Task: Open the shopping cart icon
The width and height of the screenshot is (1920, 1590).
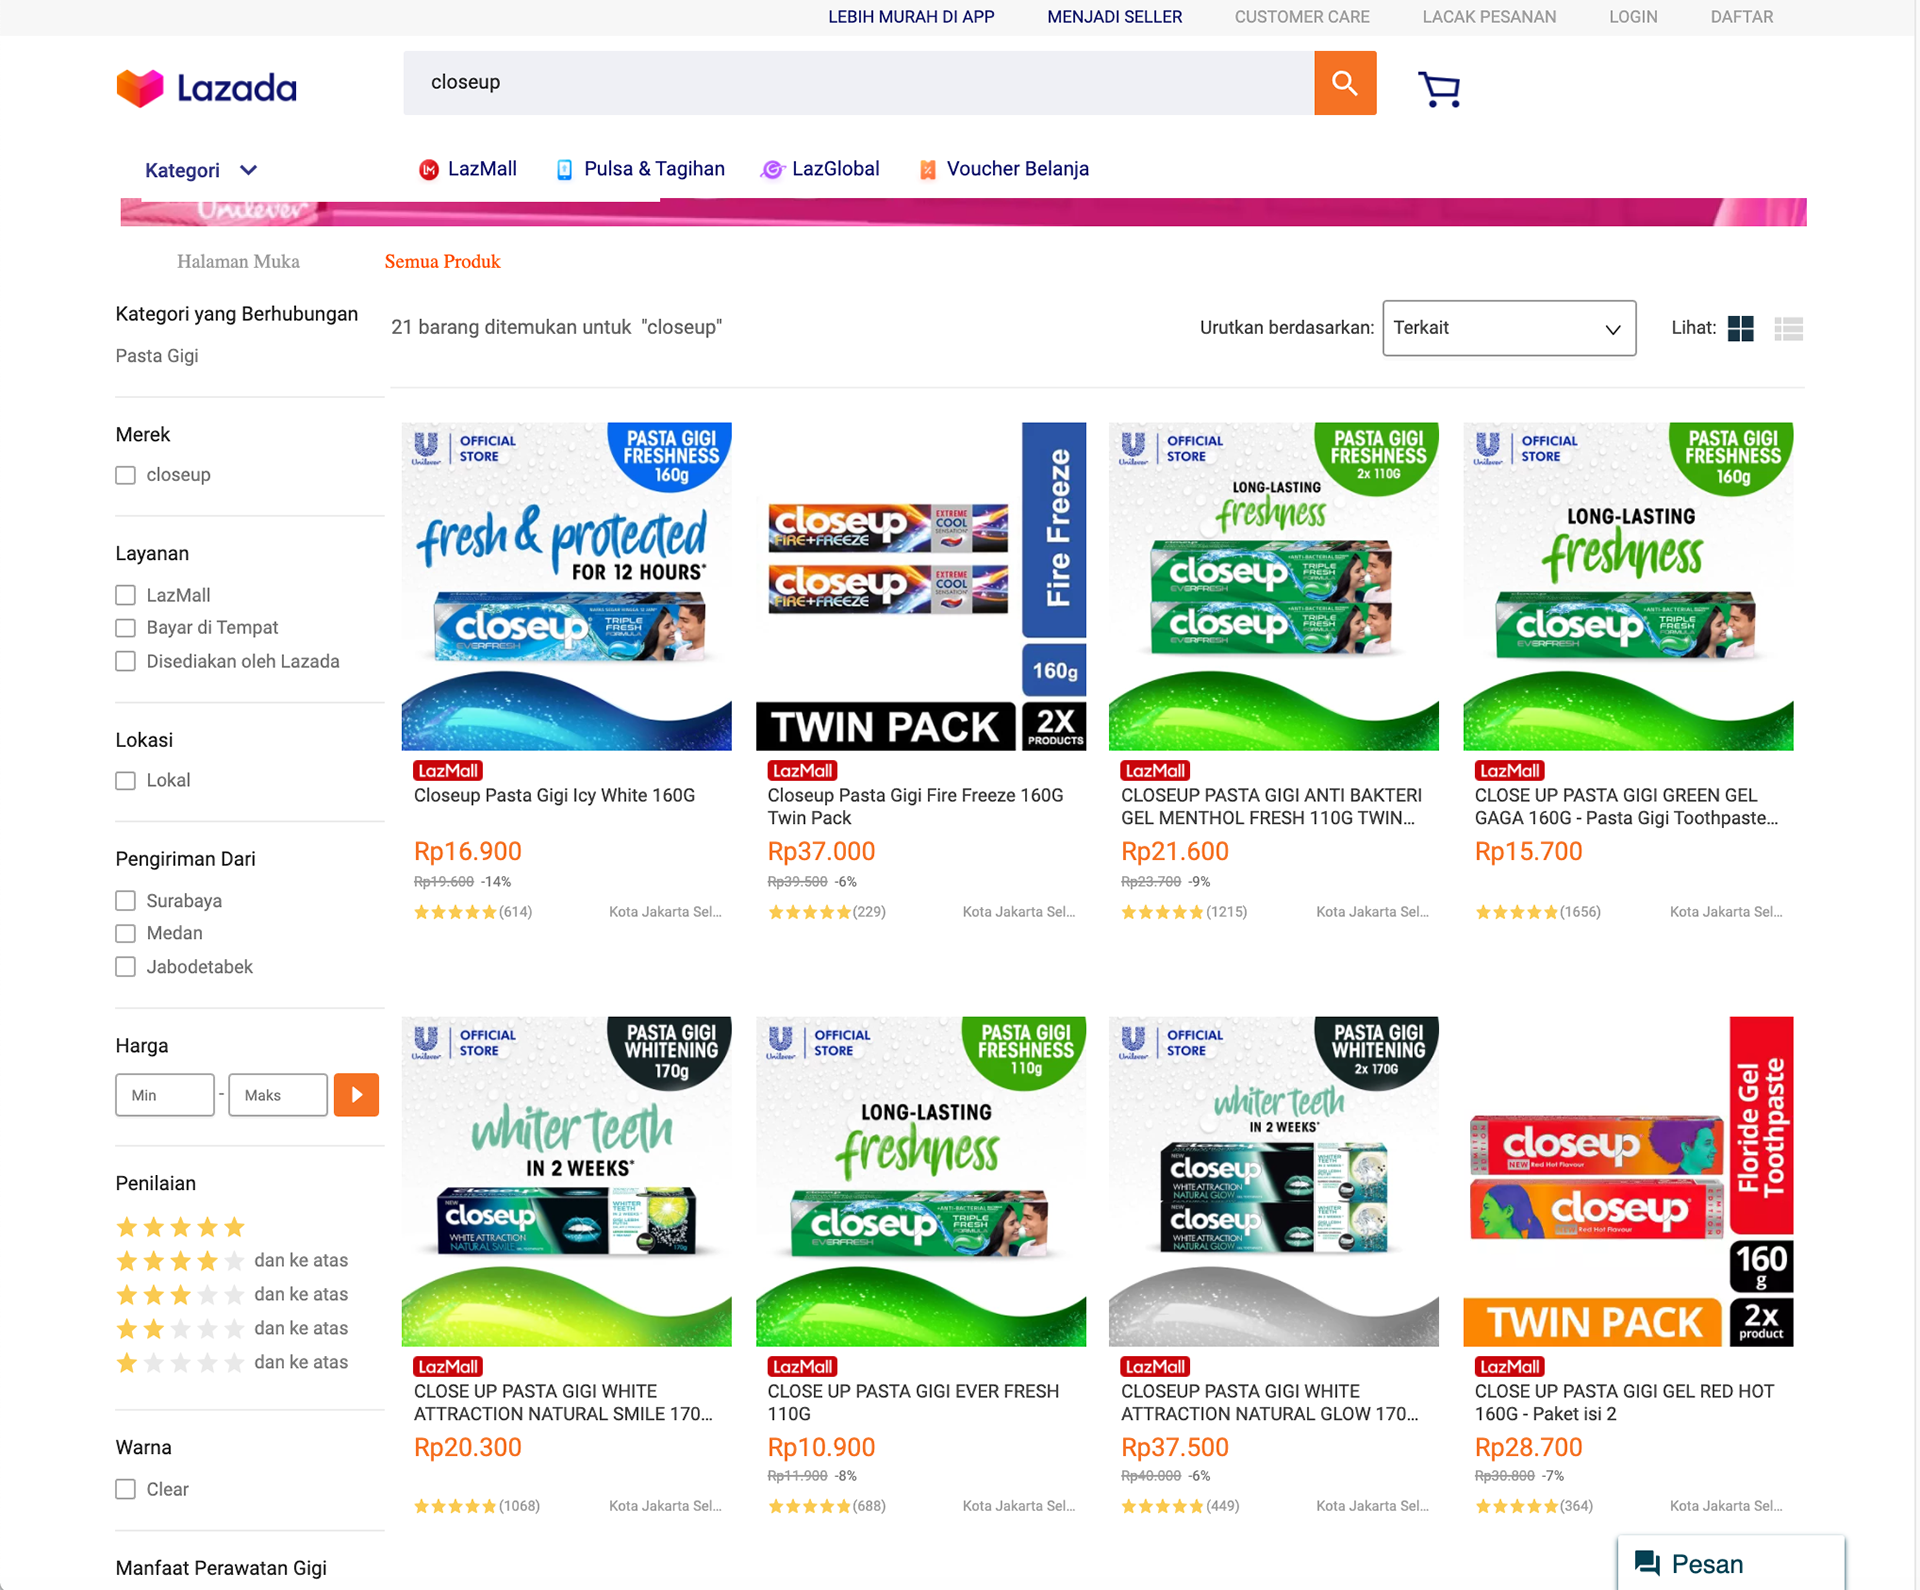Action: tap(1439, 88)
